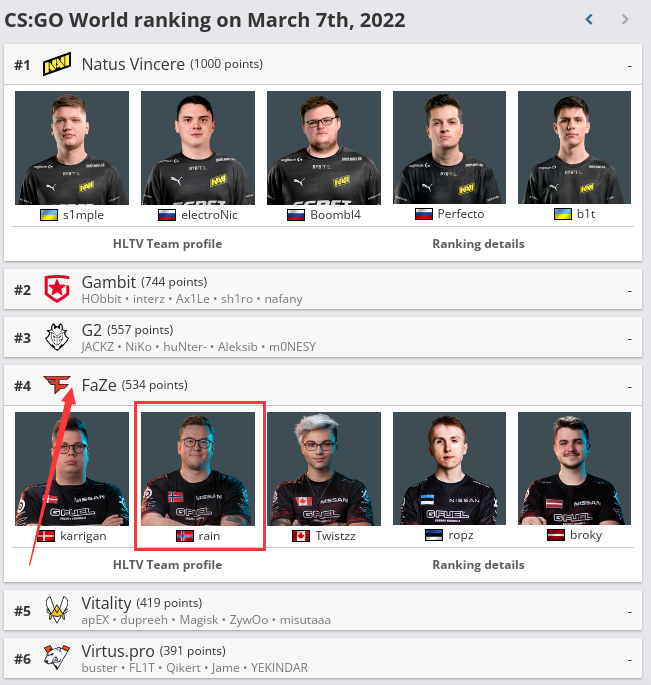
Task: Open Twistzz player name link
Action: (335, 536)
